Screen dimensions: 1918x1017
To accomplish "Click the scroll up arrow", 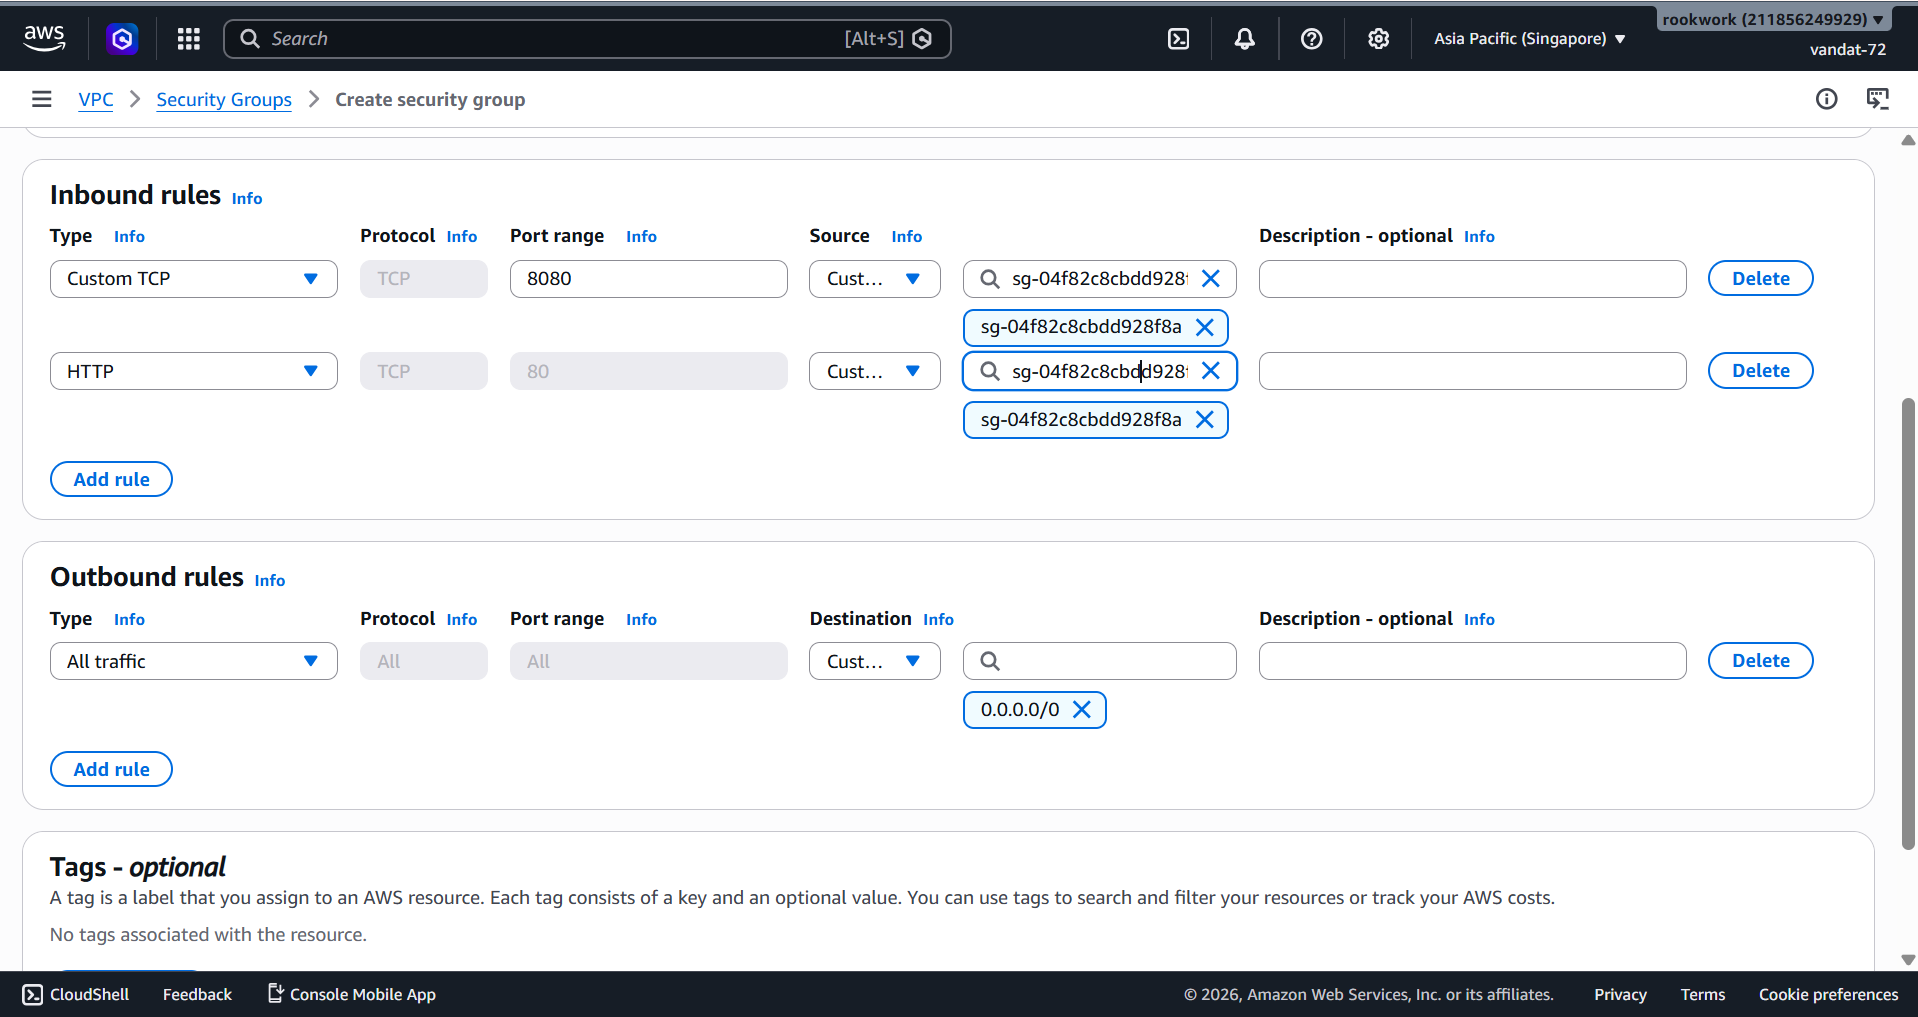I will click(1908, 141).
